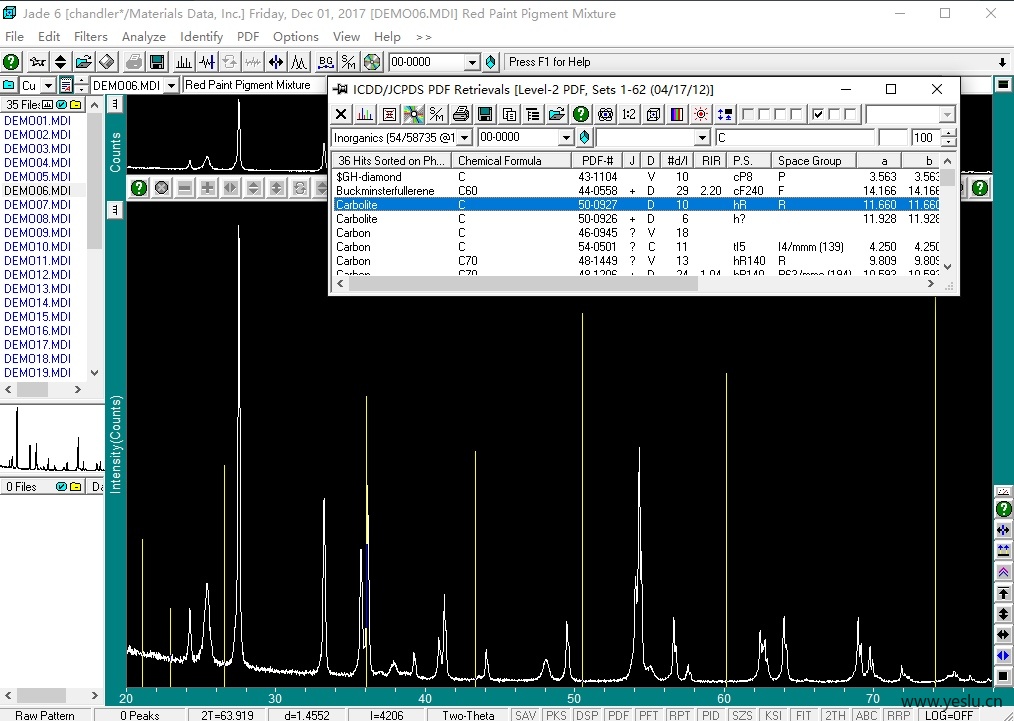Open the Filters menu

pos(90,37)
